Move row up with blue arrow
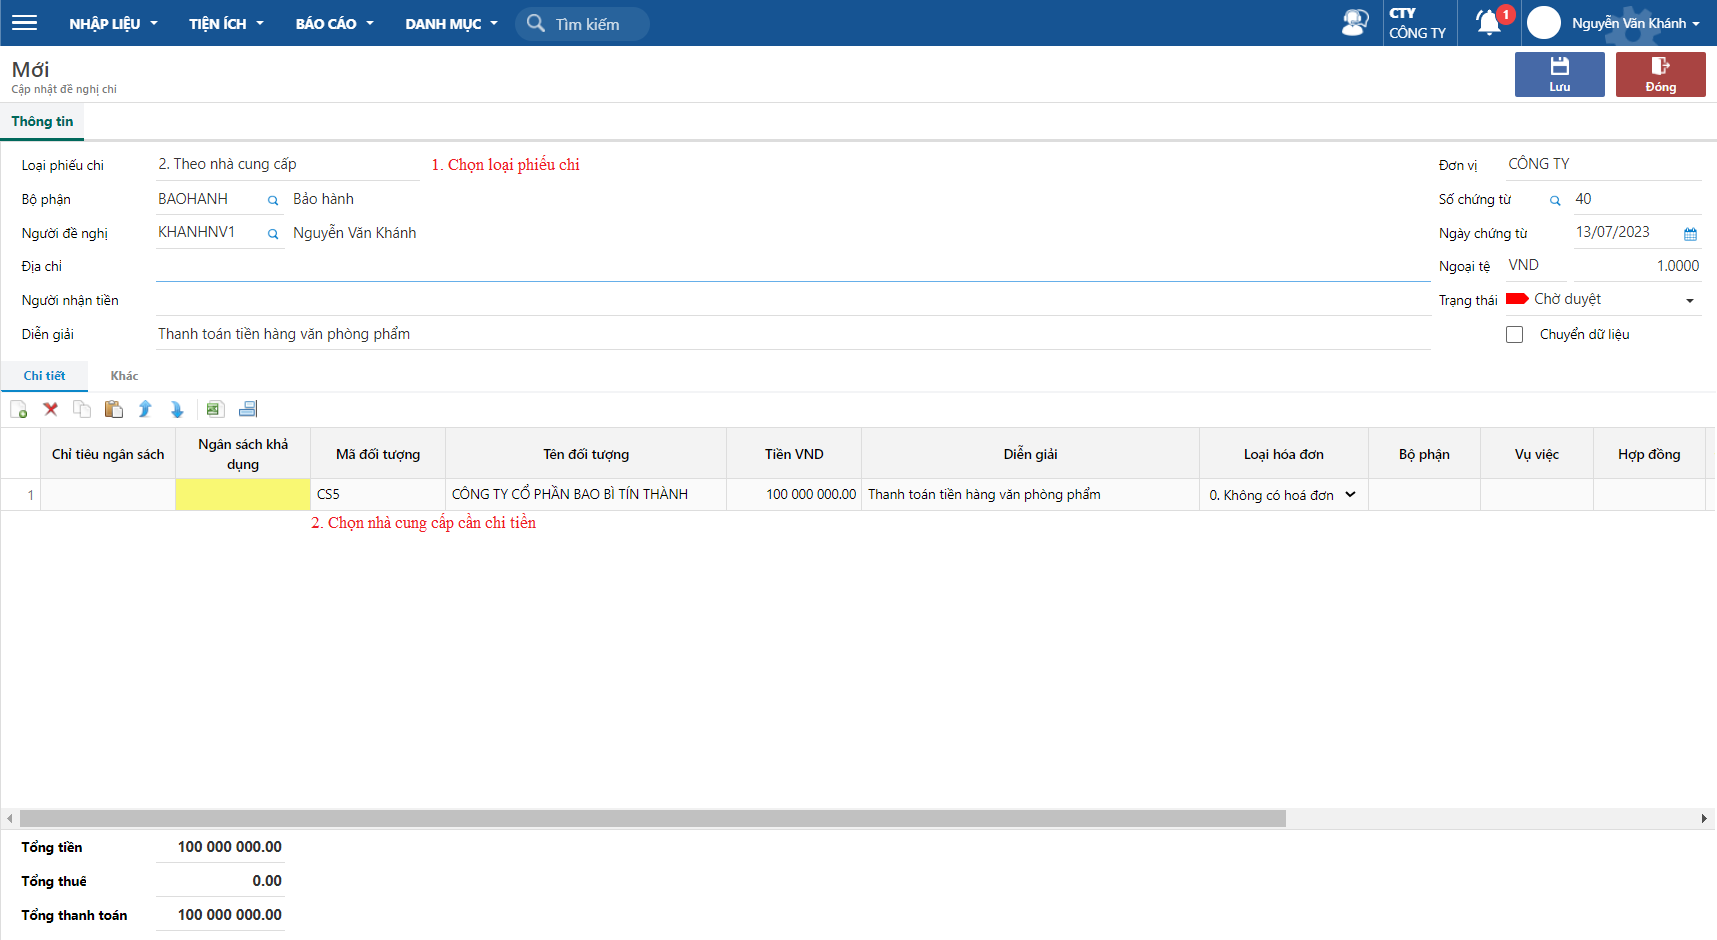The image size is (1717, 940). [x=145, y=409]
